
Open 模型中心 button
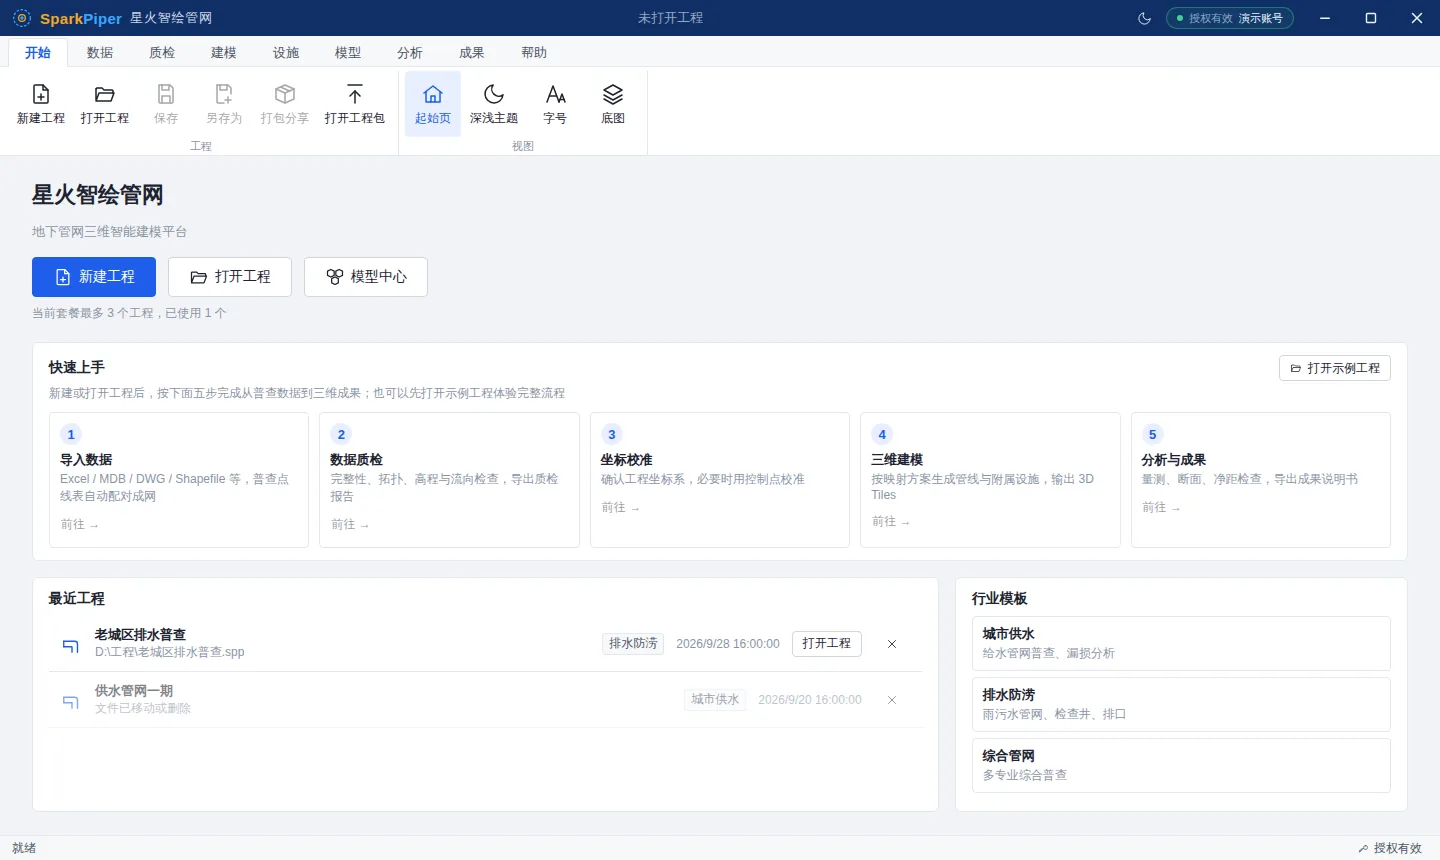366,277
